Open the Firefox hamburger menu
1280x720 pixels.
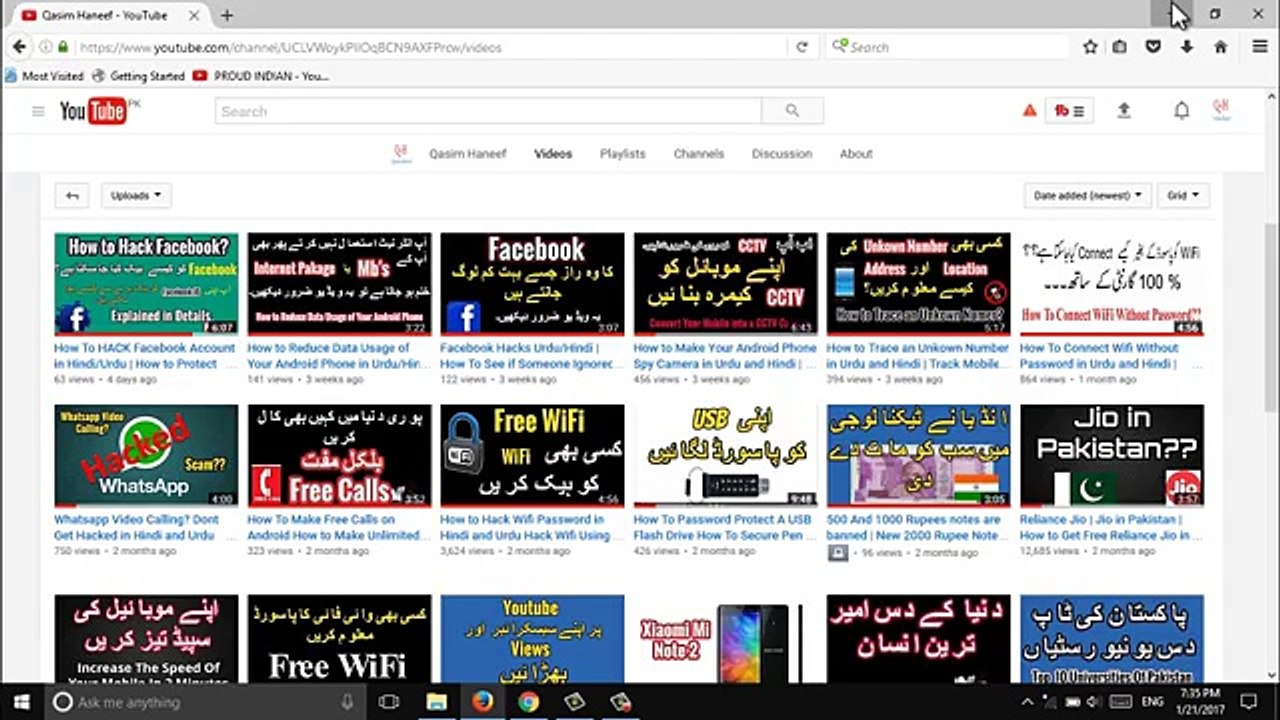point(1260,47)
